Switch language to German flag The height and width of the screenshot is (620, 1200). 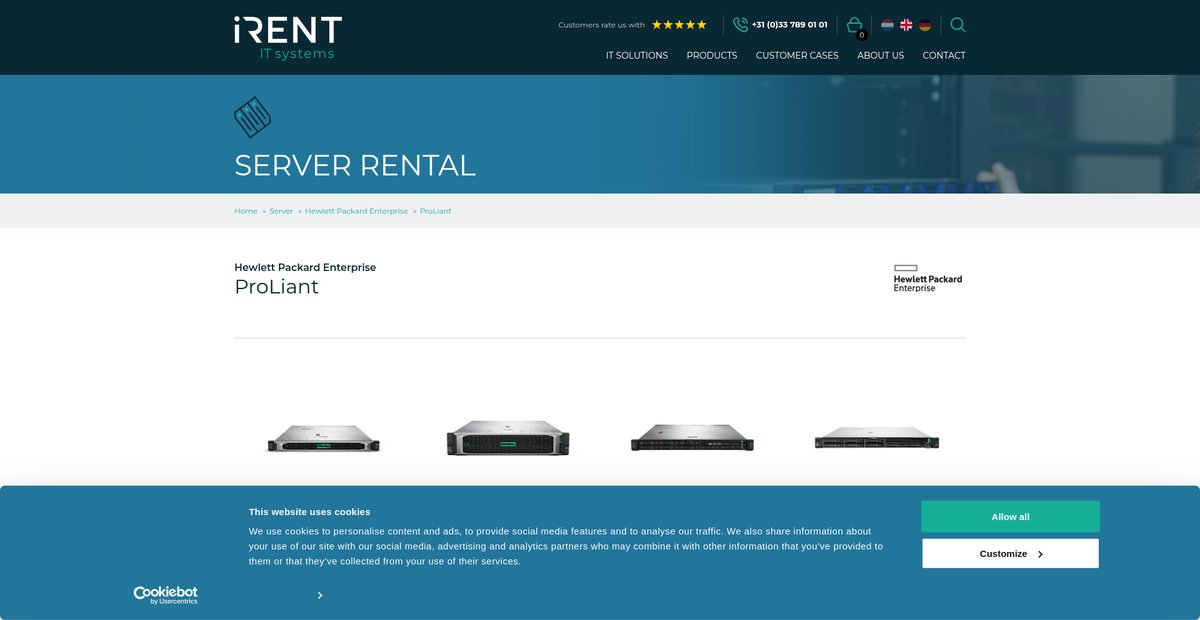coord(925,25)
